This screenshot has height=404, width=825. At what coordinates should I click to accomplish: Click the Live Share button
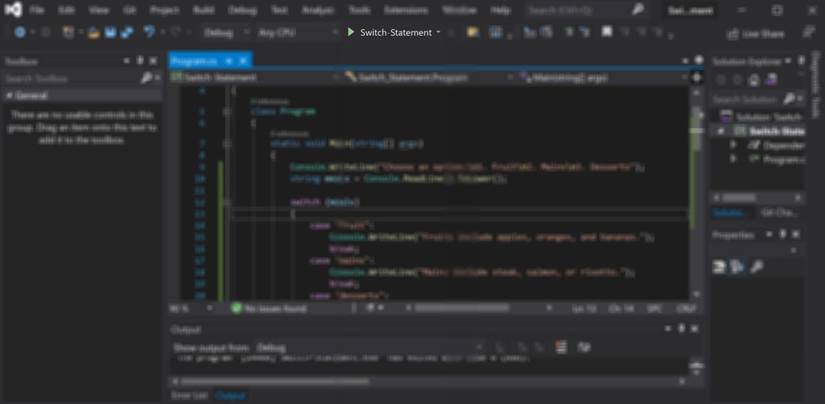(x=756, y=34)
